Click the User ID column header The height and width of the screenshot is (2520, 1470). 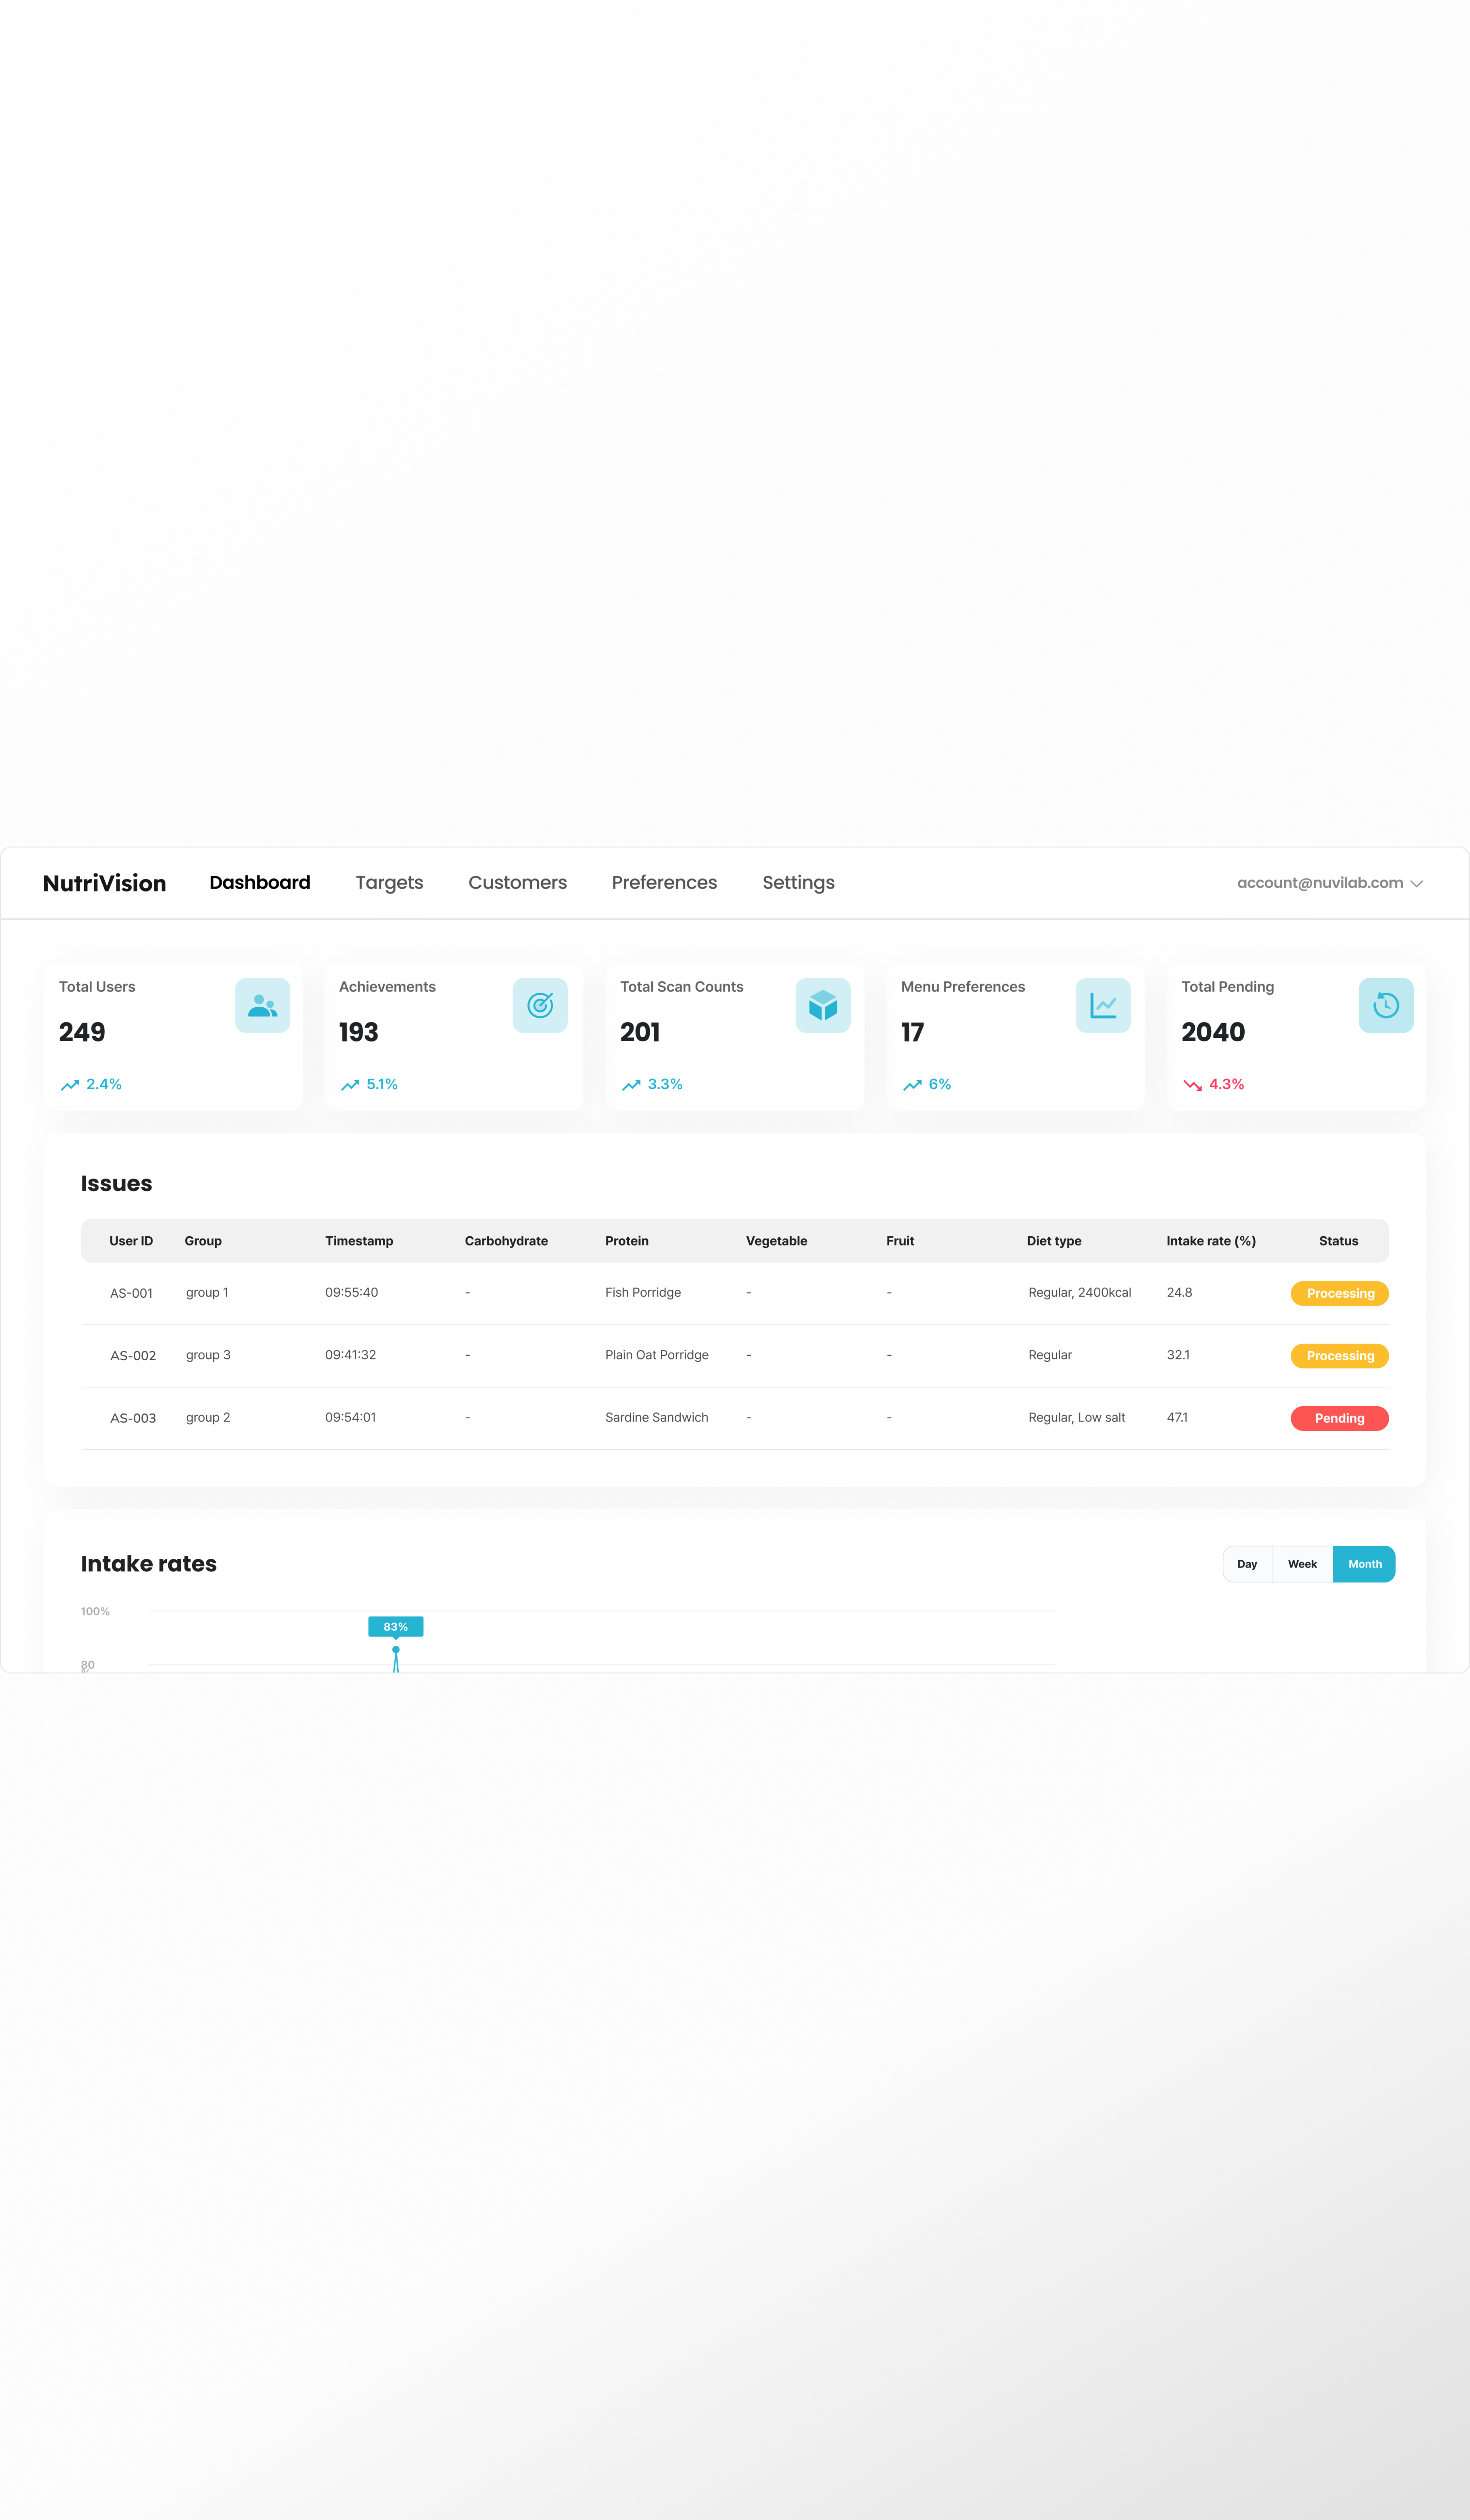pos(131,1241)
